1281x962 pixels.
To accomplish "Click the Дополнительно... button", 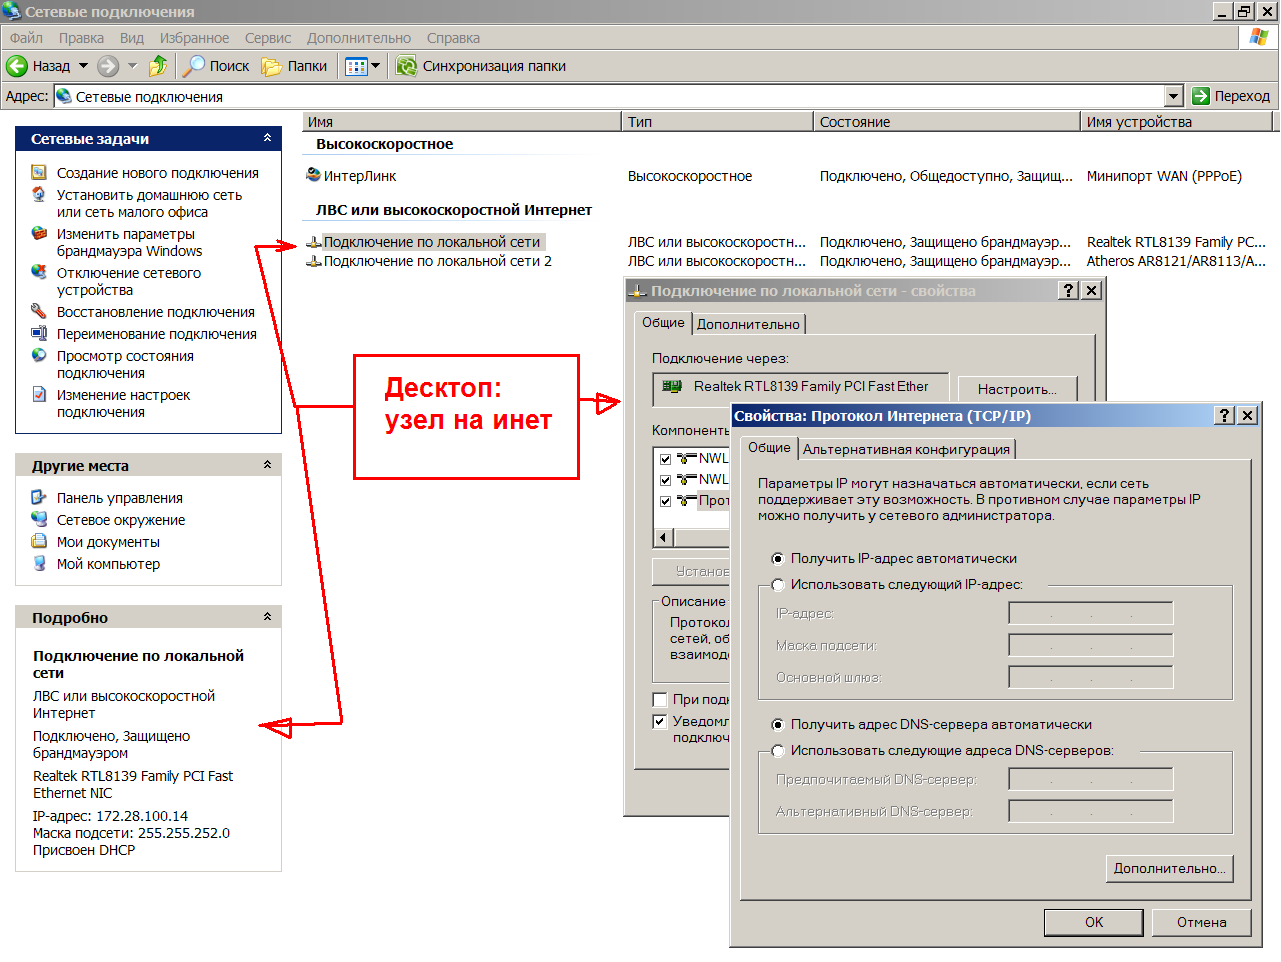I will (x=1169, y=868).
